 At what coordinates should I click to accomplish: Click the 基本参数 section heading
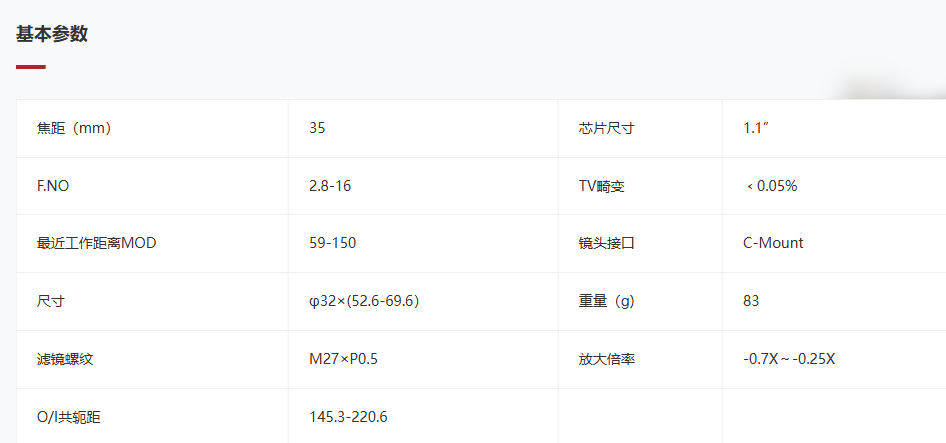(x=52, y=34)
